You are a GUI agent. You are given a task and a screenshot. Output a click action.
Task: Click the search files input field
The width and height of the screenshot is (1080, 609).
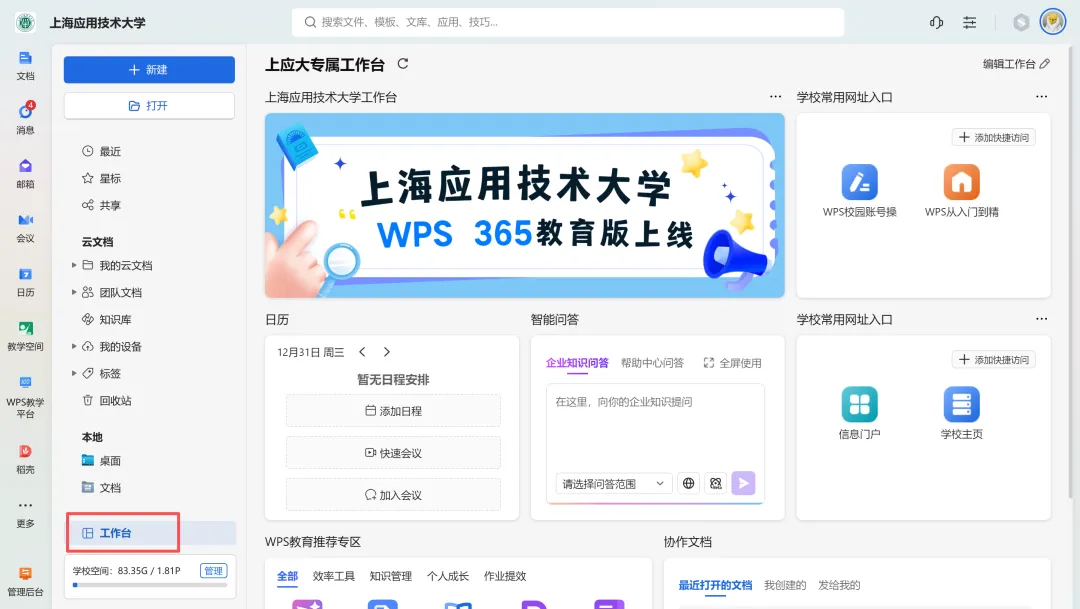[568, 22]
